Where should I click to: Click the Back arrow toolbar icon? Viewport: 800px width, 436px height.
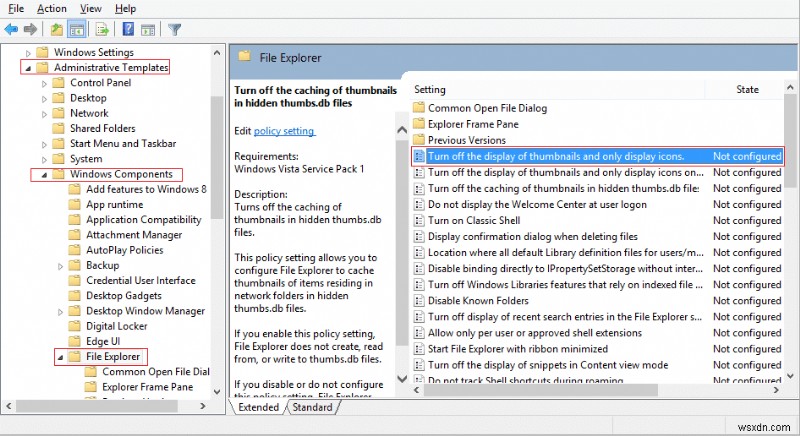pos(11,30)
